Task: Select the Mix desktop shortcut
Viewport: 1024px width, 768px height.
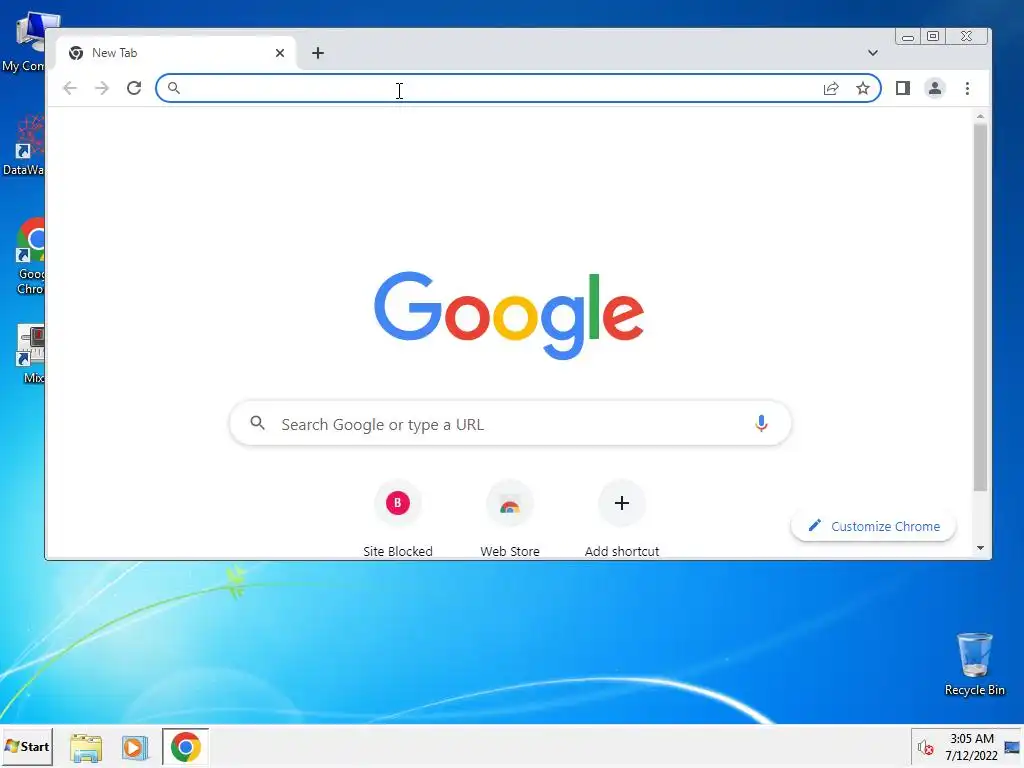Action: pos(31,354)
